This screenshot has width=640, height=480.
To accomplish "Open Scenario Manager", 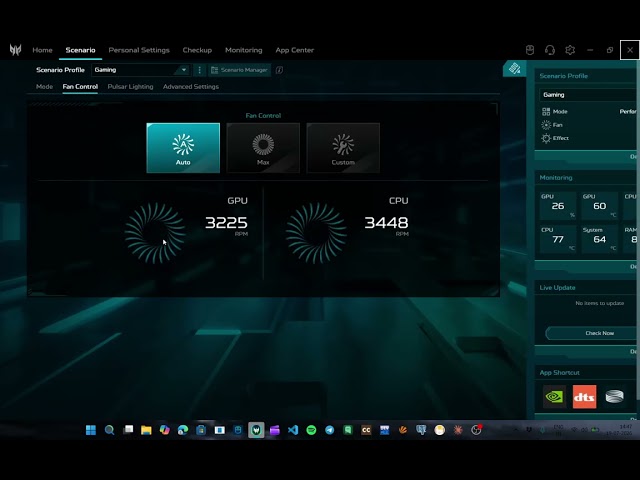I will [x=240, y=70].
